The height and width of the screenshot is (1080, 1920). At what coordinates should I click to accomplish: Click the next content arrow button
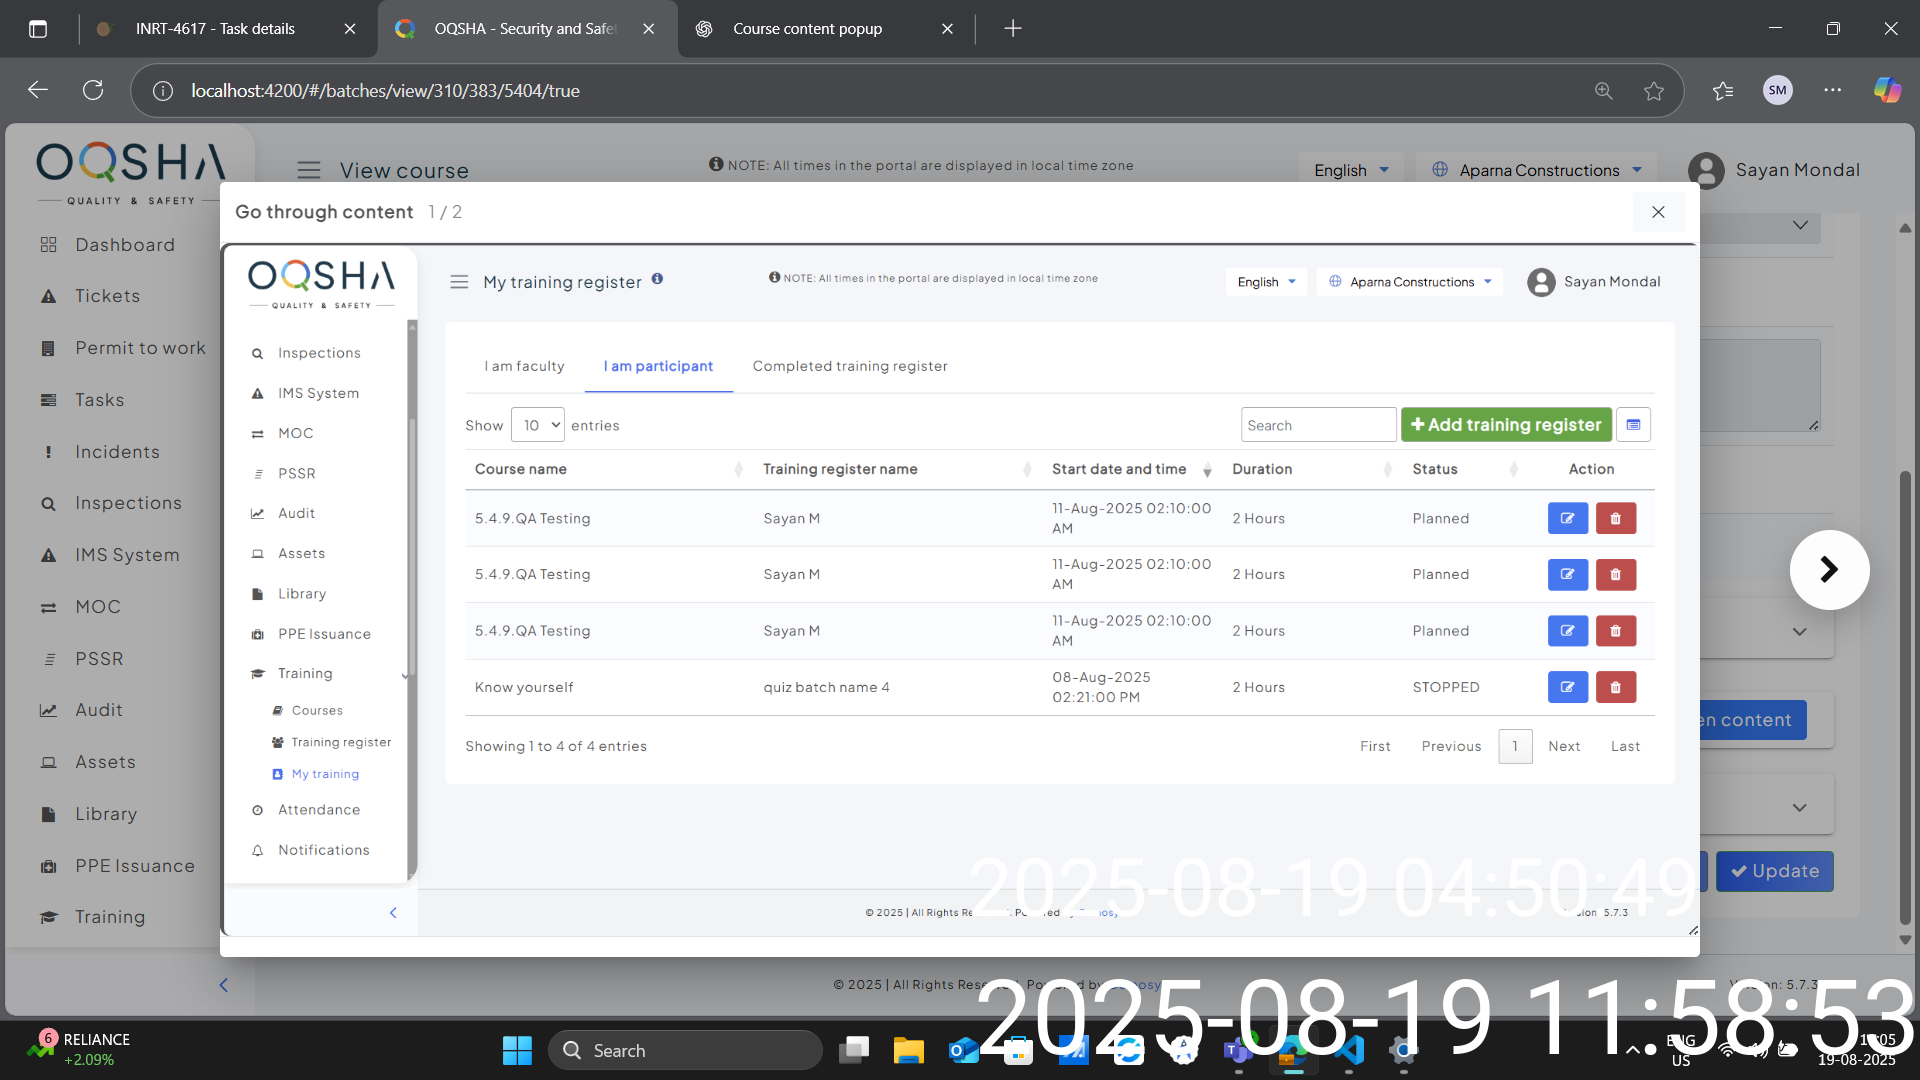pos(1828,570)
